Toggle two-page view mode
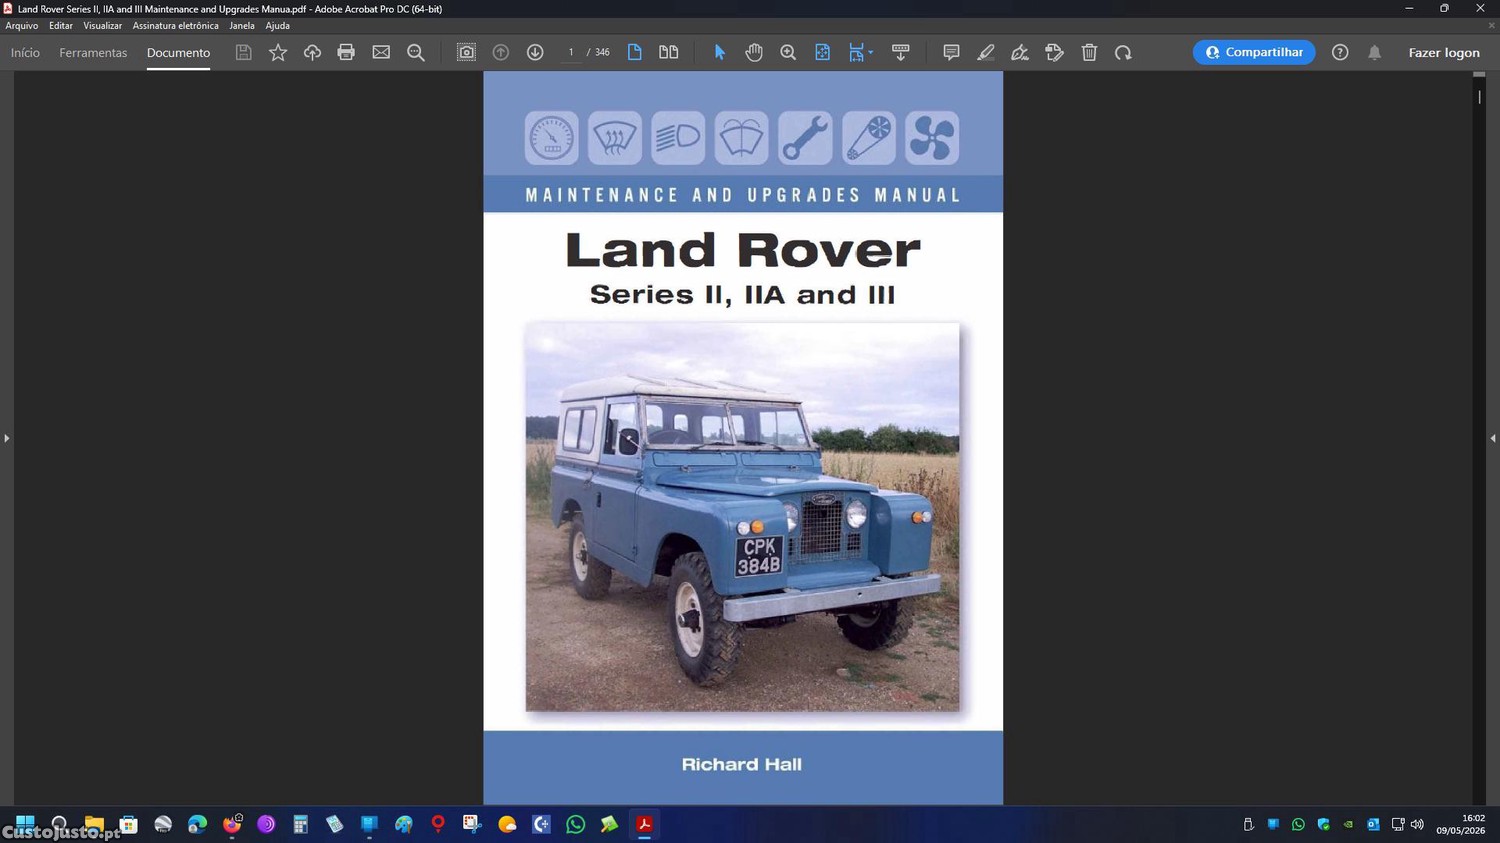 (x=669, y=52)
